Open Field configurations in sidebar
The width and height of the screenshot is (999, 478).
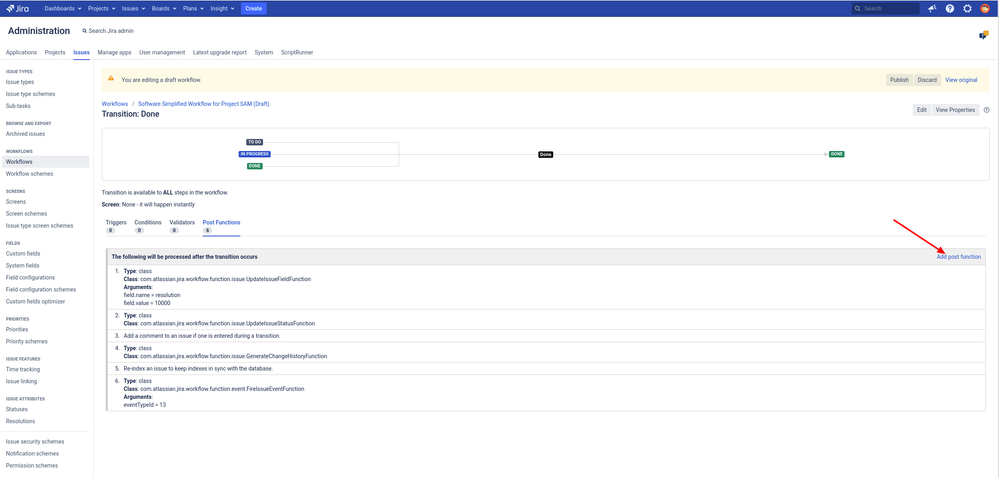(x=30, y=278)
